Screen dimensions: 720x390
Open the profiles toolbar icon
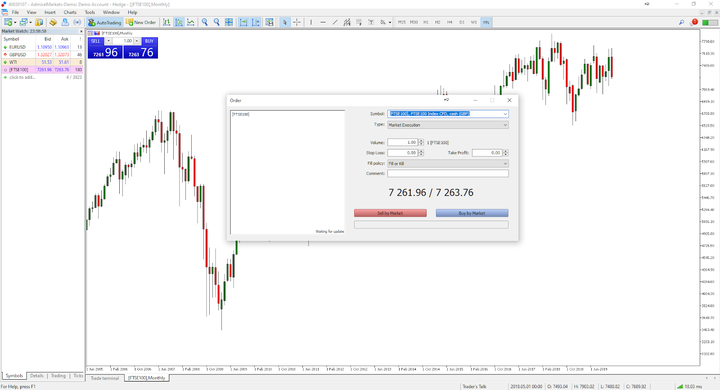[24, 22]
